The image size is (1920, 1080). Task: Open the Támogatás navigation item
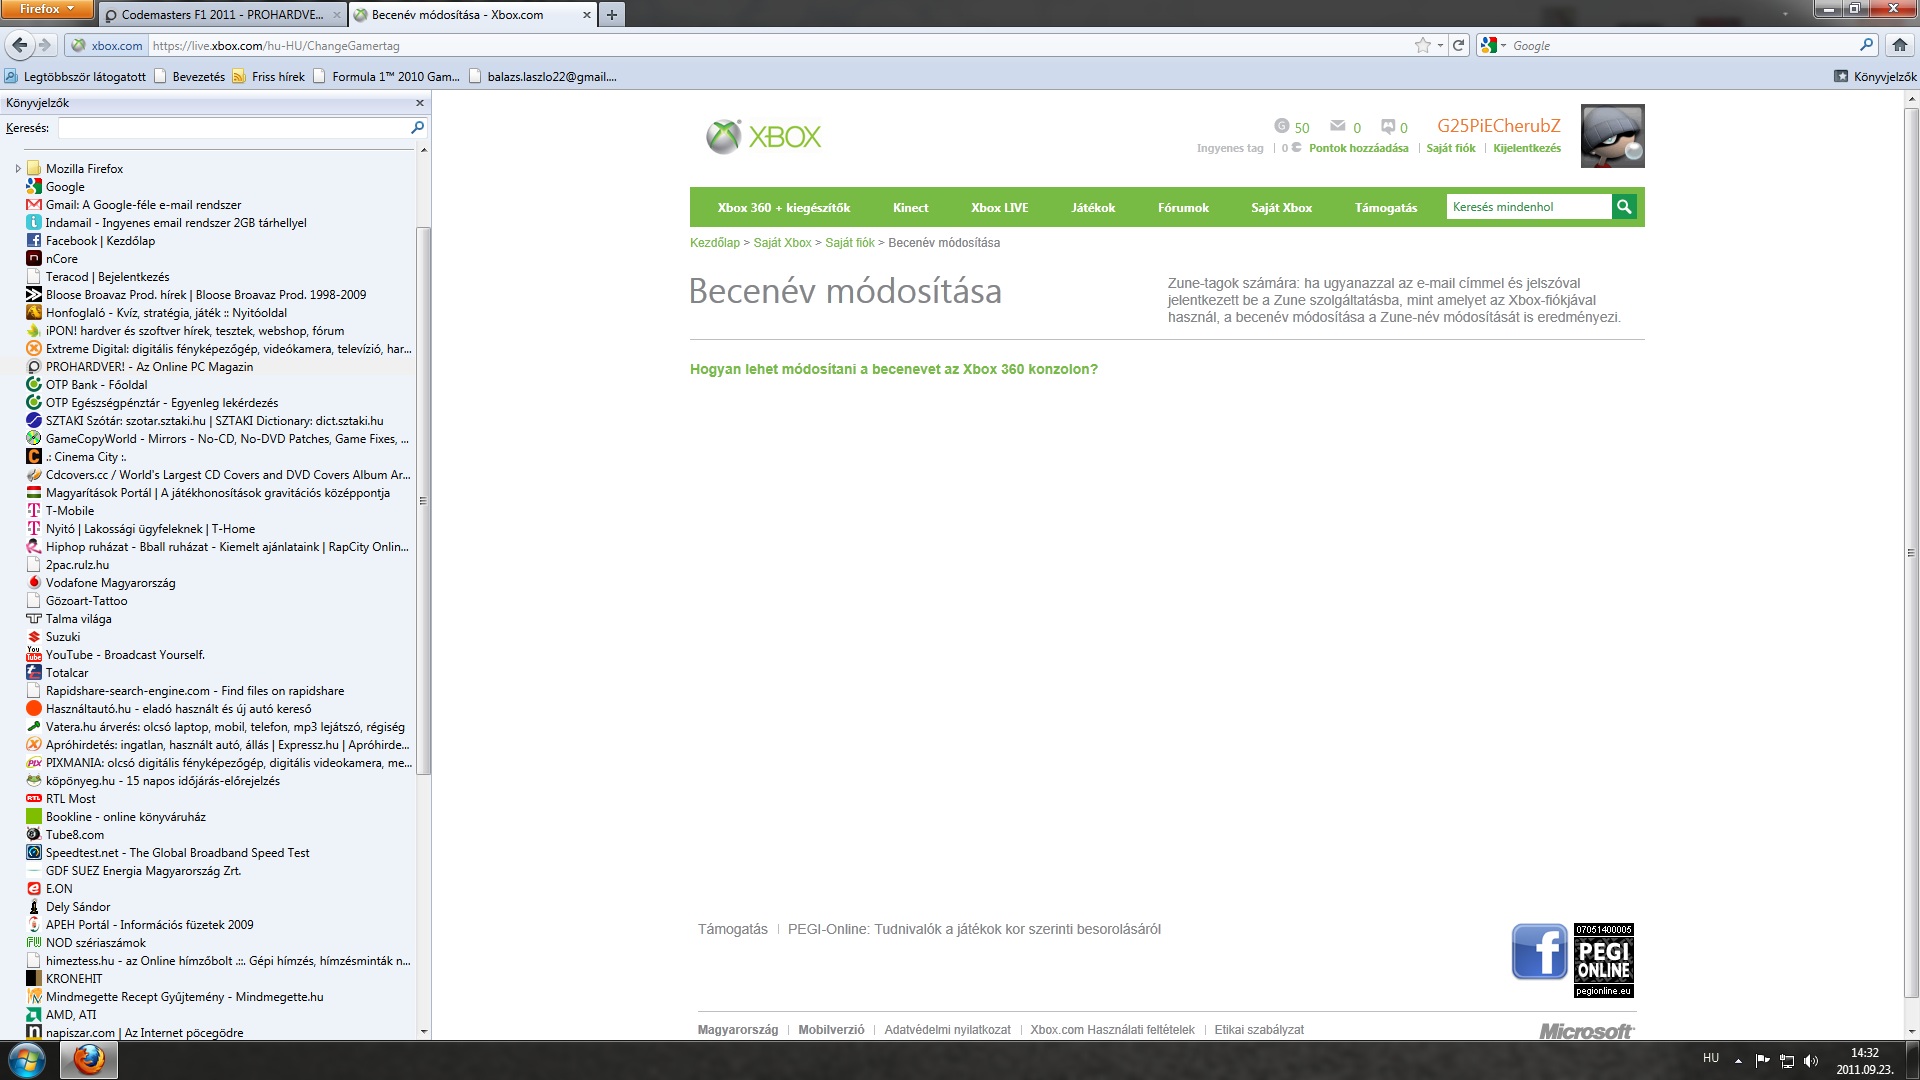pyautogui.click(x=1386, y=208)
